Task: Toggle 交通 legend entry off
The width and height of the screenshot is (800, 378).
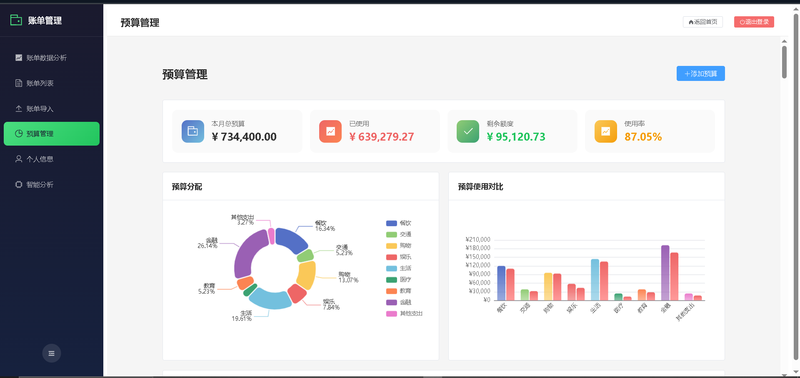Action: (x=399, y=234)
